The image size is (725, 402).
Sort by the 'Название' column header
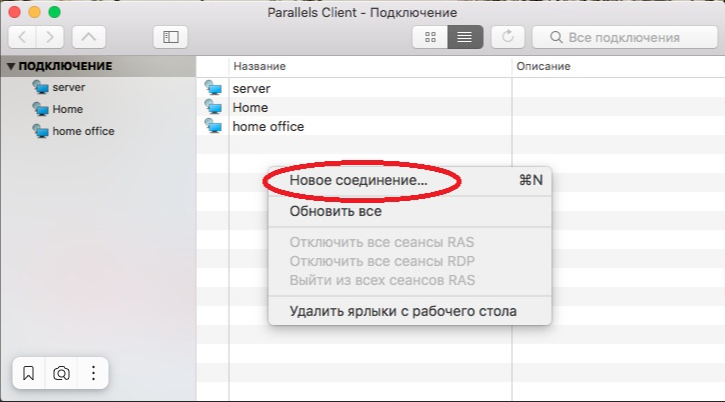pos(260,66)
